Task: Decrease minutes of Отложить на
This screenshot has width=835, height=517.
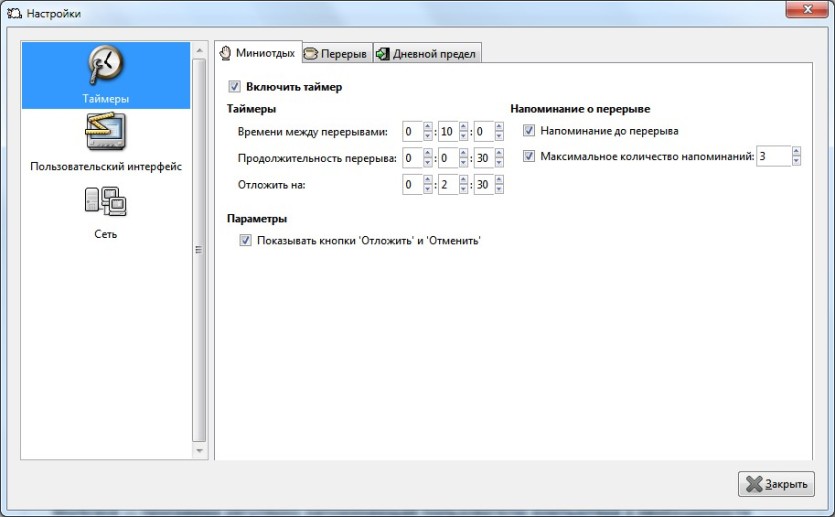Action: pyautogui.click(x=463, y=189)
